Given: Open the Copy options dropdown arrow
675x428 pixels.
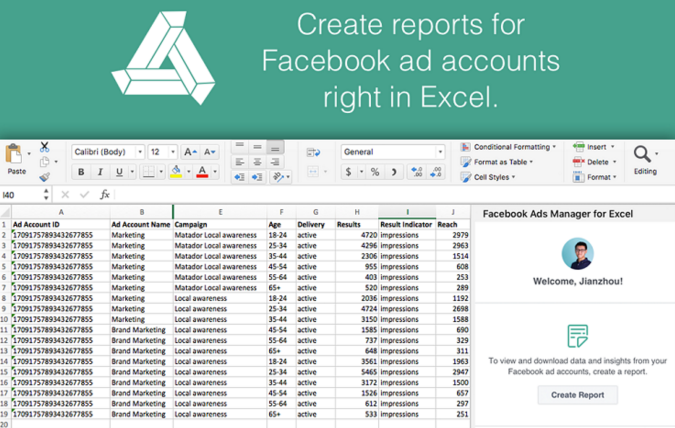Looking at the screenshot, I should pyautogui.click(x=56, y=162).
